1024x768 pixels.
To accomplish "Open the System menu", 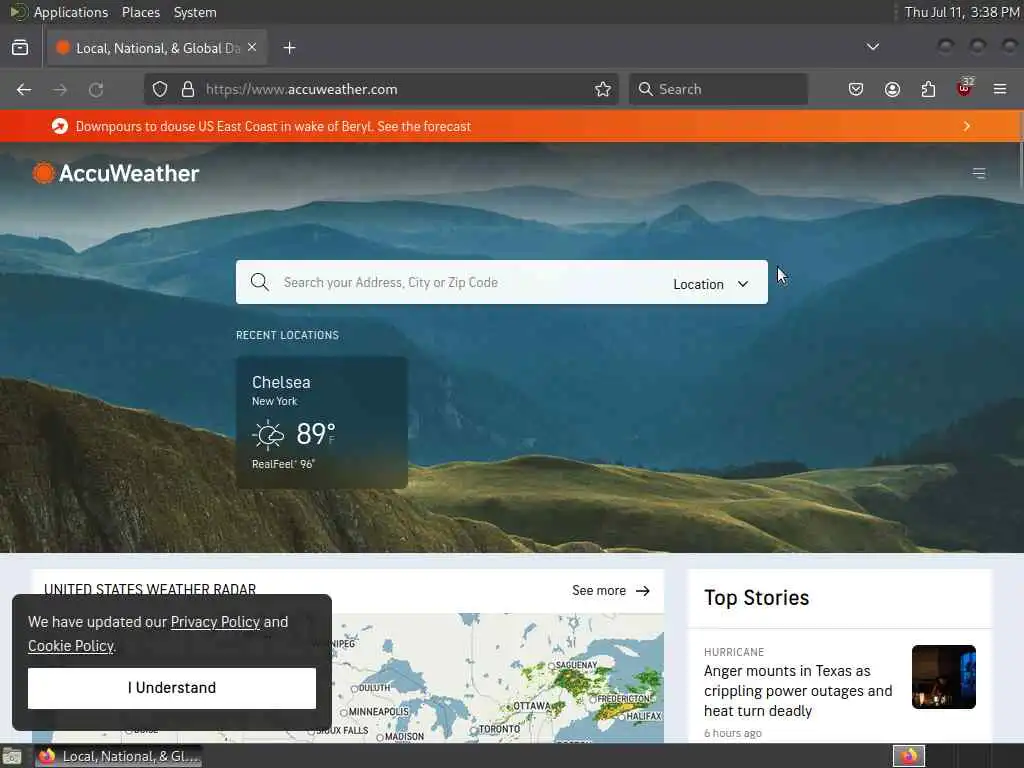I will 195,12.
